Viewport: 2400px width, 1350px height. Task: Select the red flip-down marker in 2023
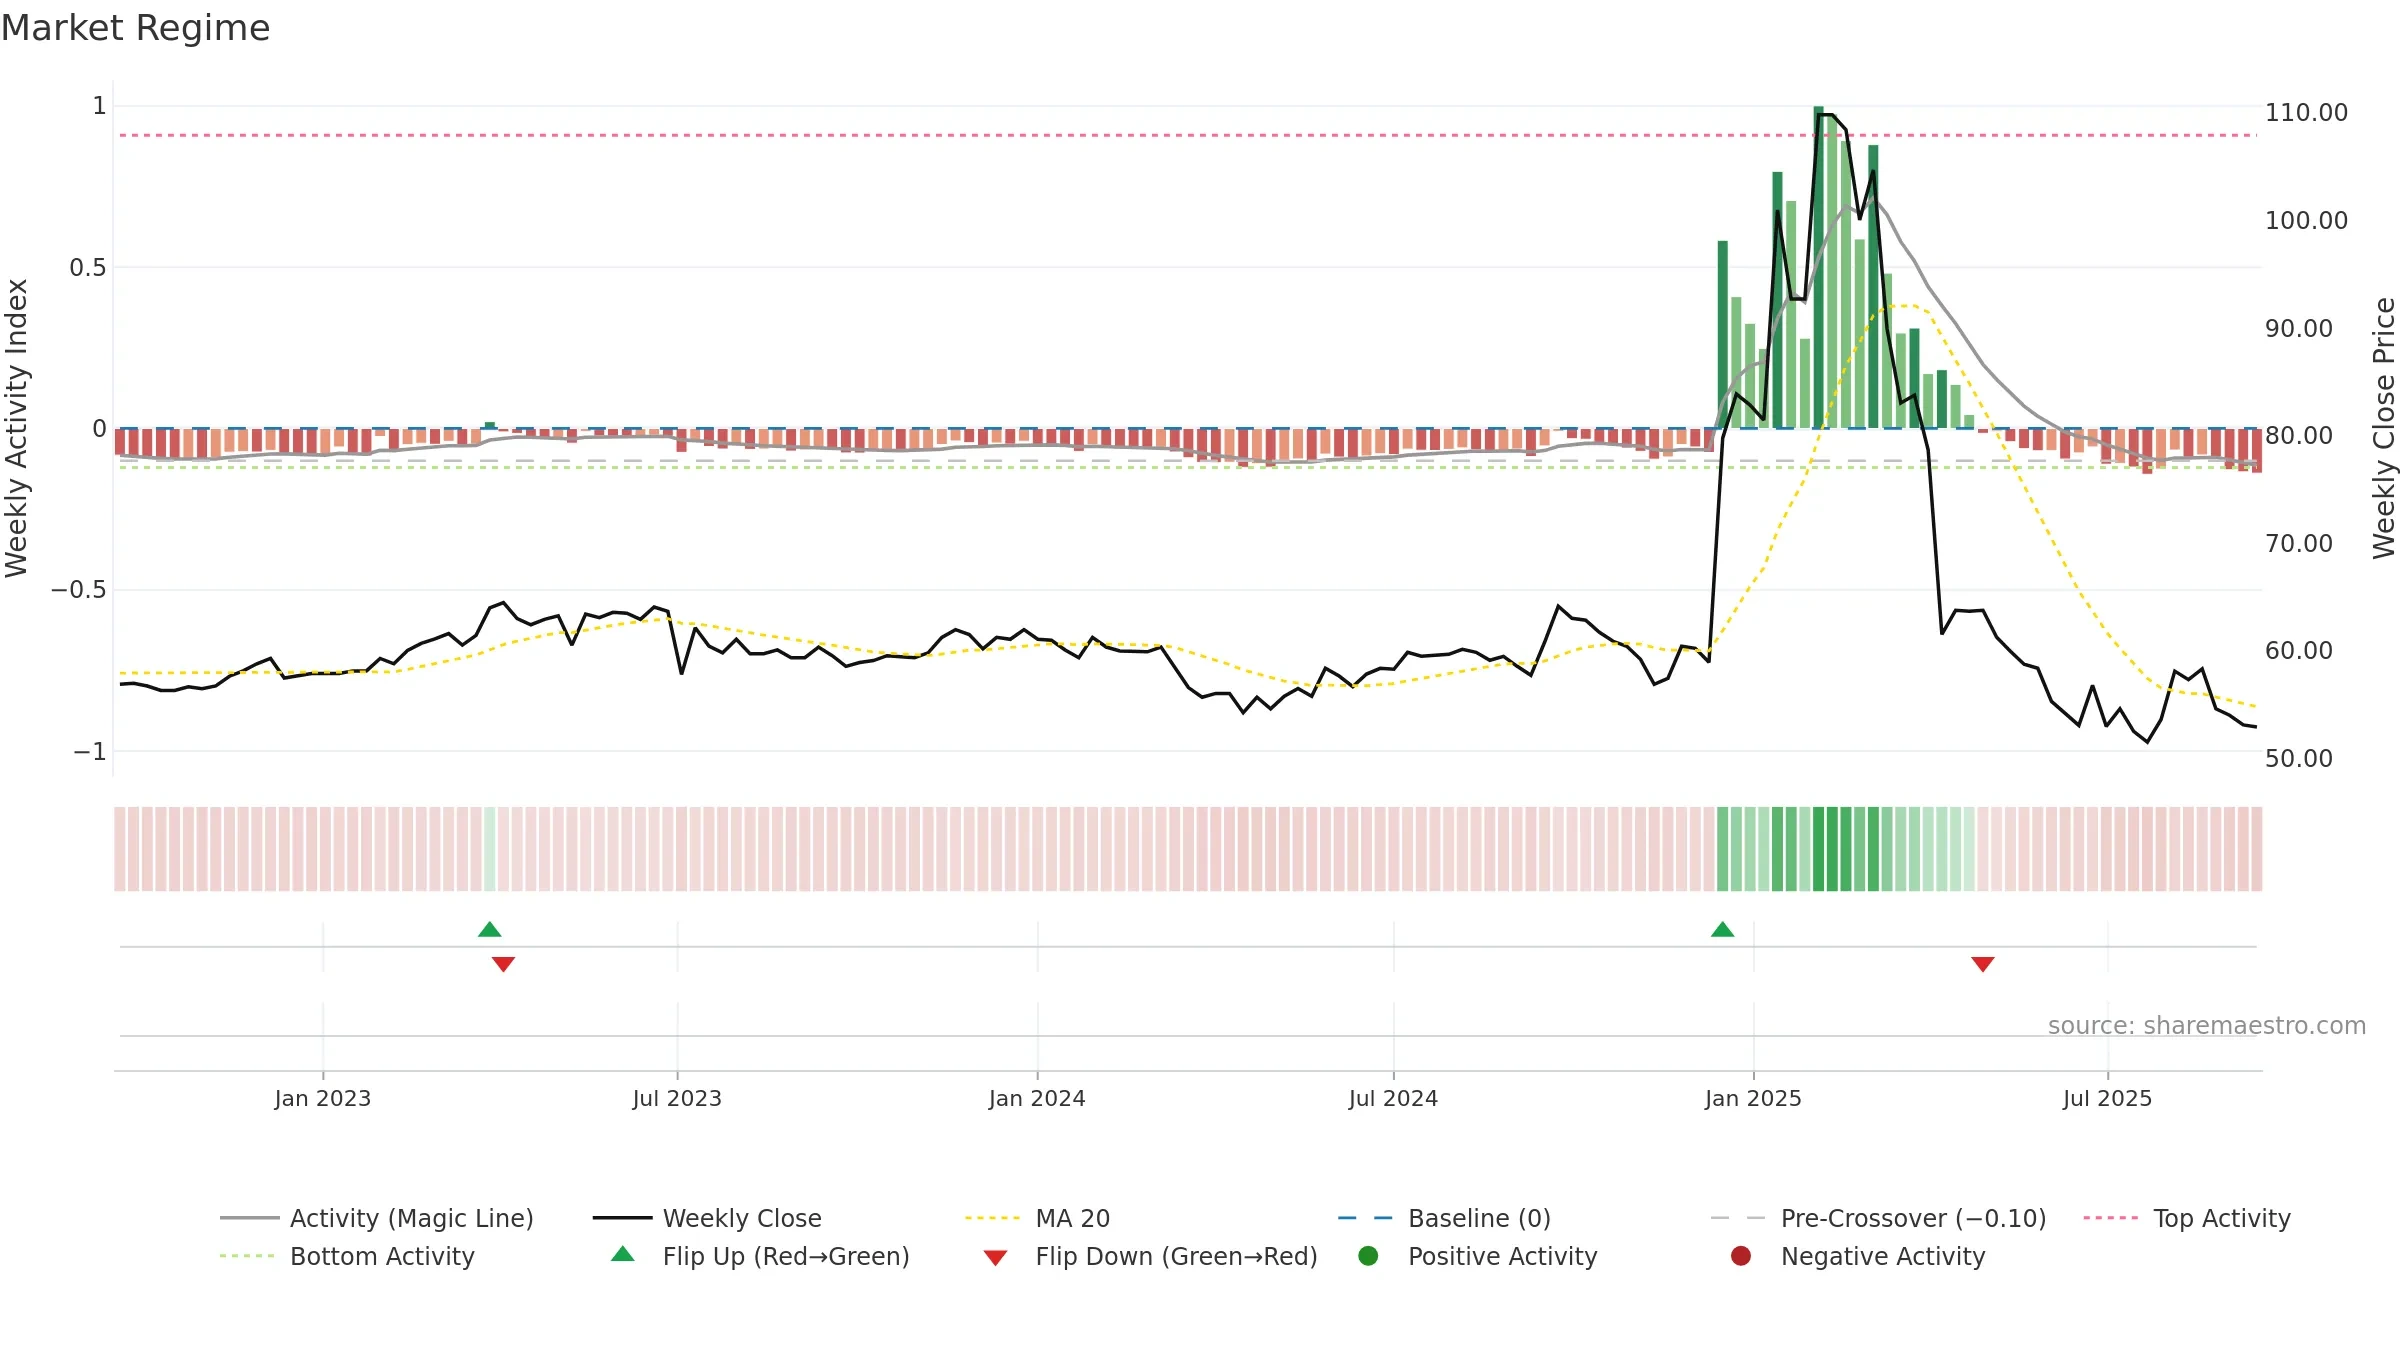(x=503, y=964)
